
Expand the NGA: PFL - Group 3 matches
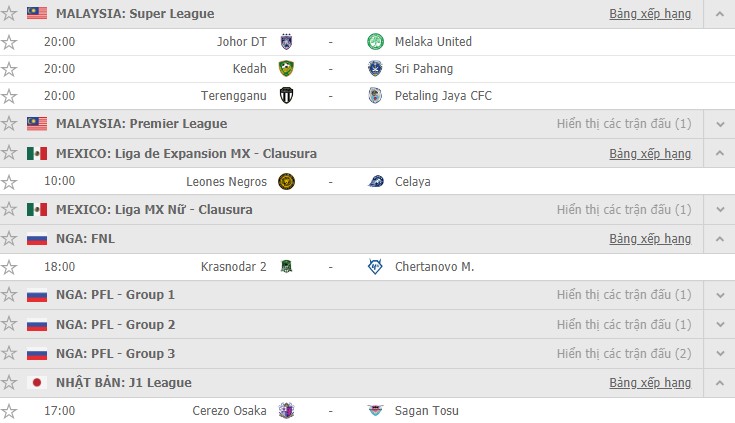point(720,354)
